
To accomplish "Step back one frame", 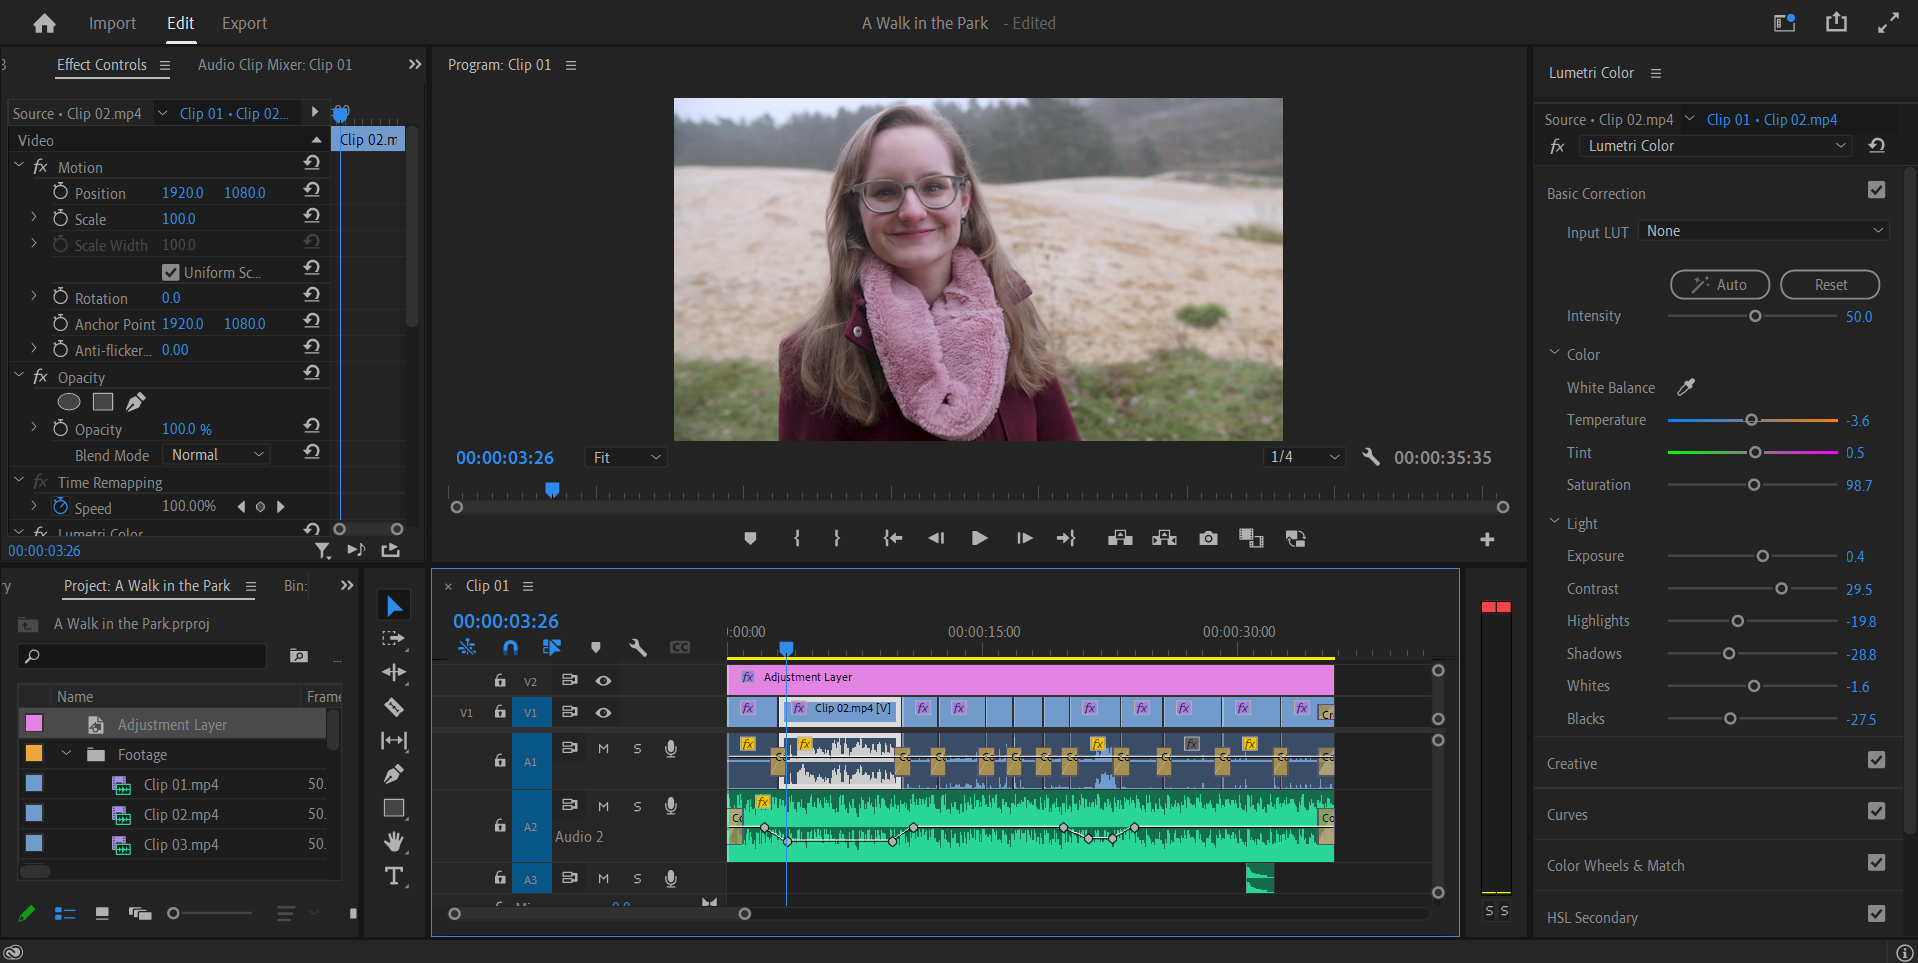I will point(936,538).
